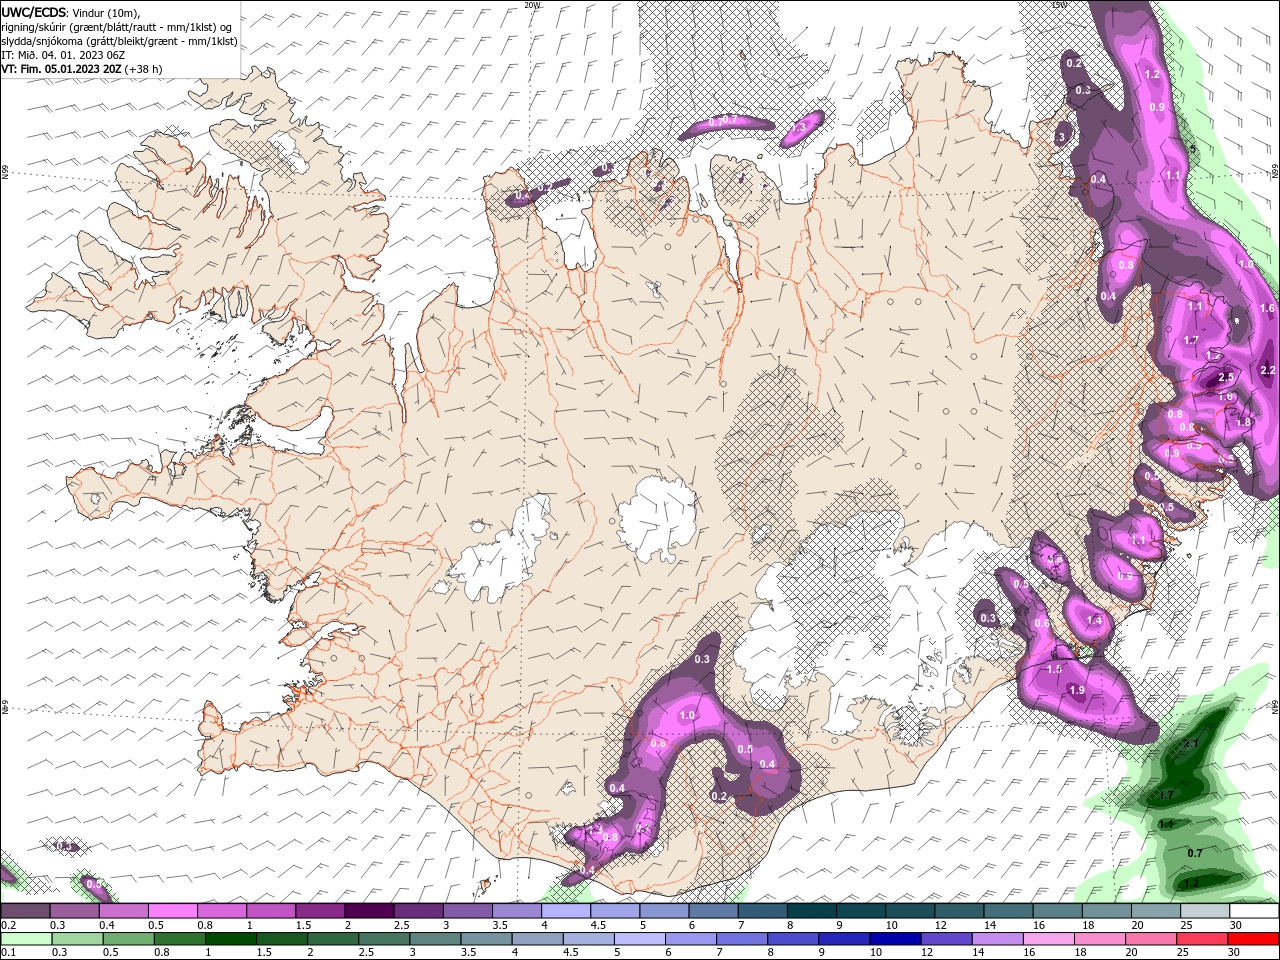1280x960 pixels.
Task: Click the '0.1' label at the start of the lower legend
Action: pos(8,952)
